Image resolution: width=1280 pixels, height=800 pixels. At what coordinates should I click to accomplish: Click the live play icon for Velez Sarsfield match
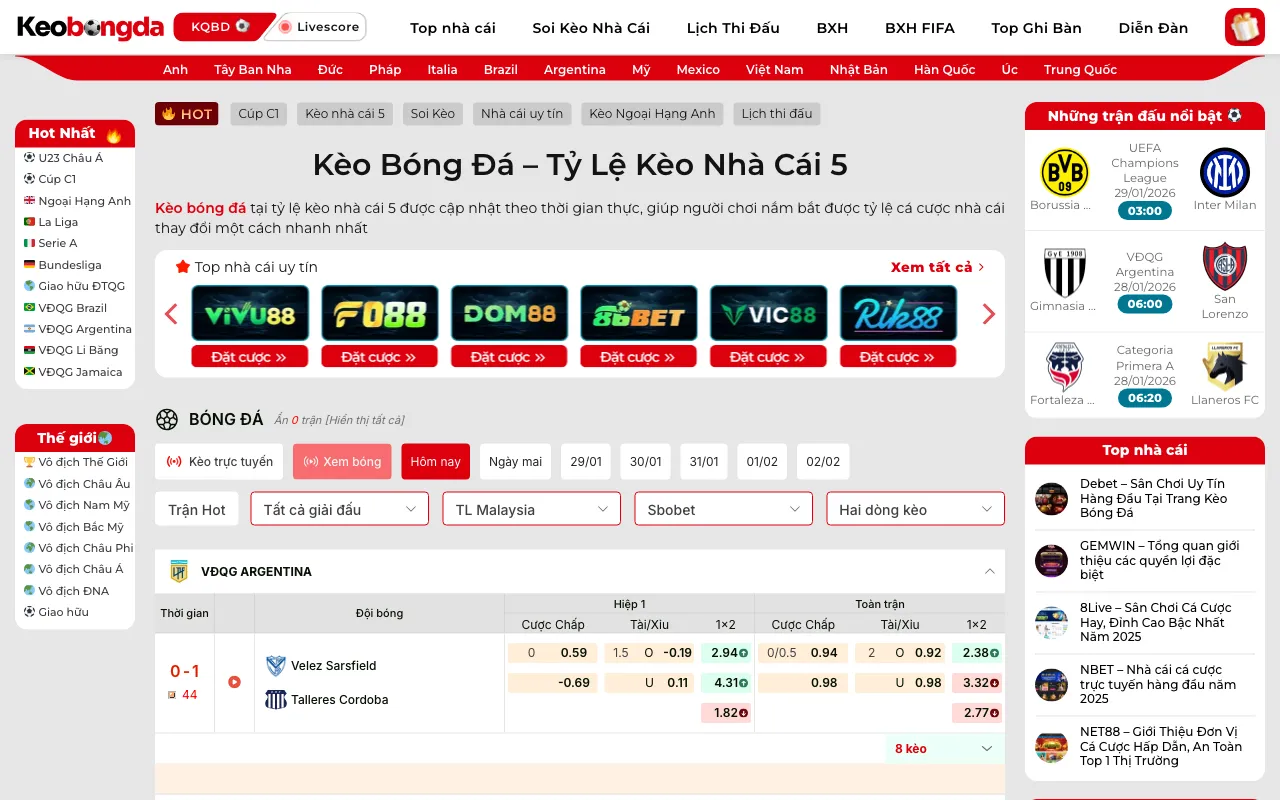tap(234, 682)
